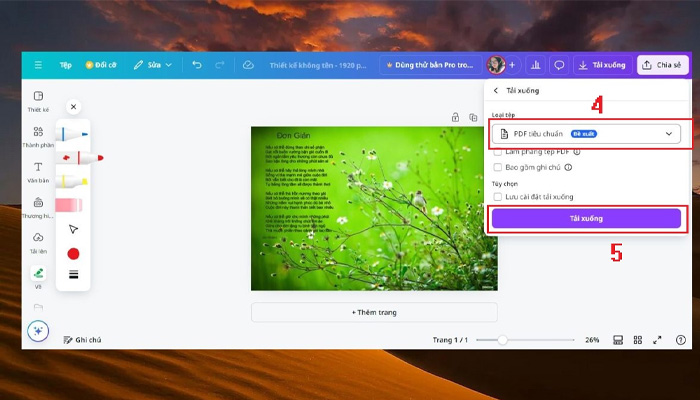Click Thêm trang to add a page
Screen dimensions: 700x400
pos(374,312)
